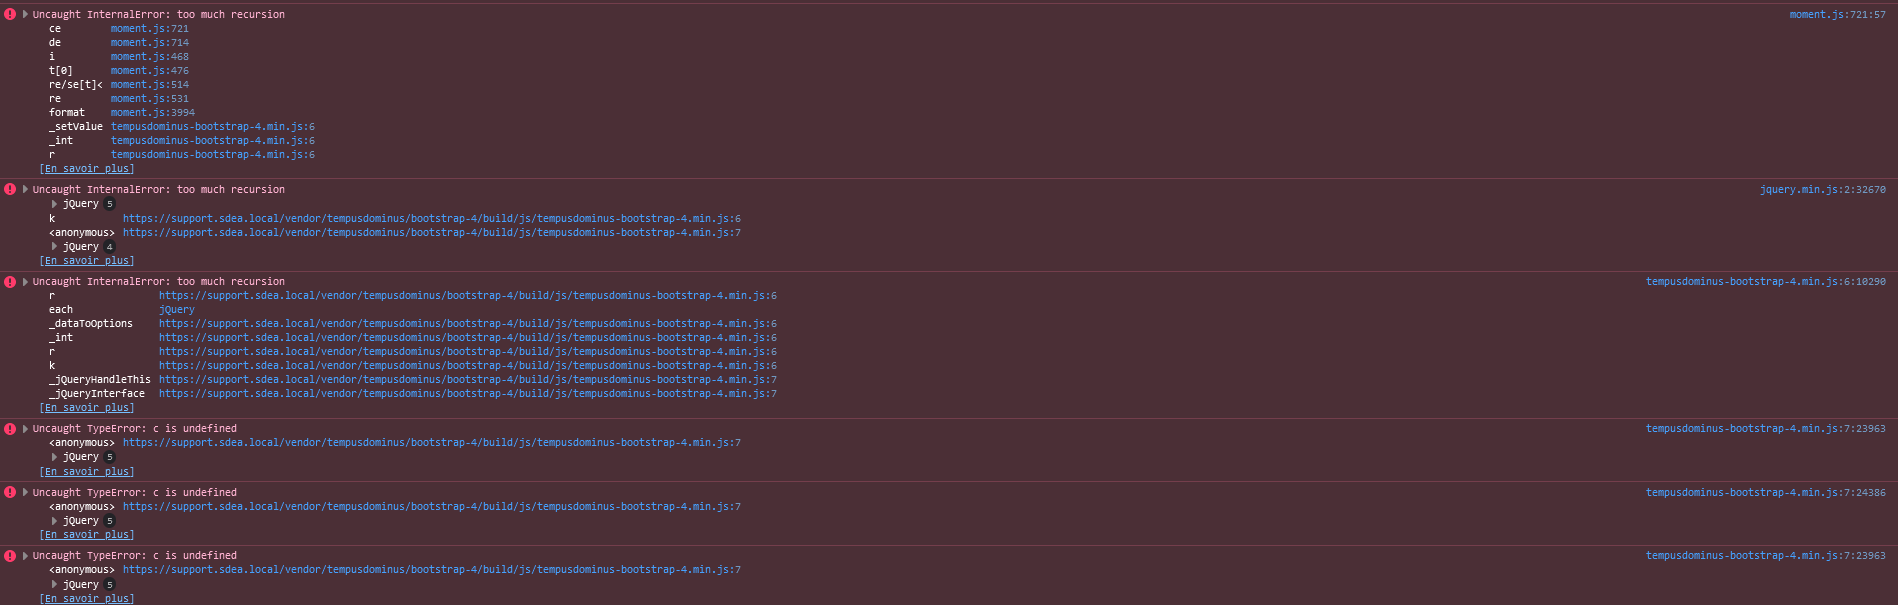Expand the jQuery 4 frames group

click(54, 246)
